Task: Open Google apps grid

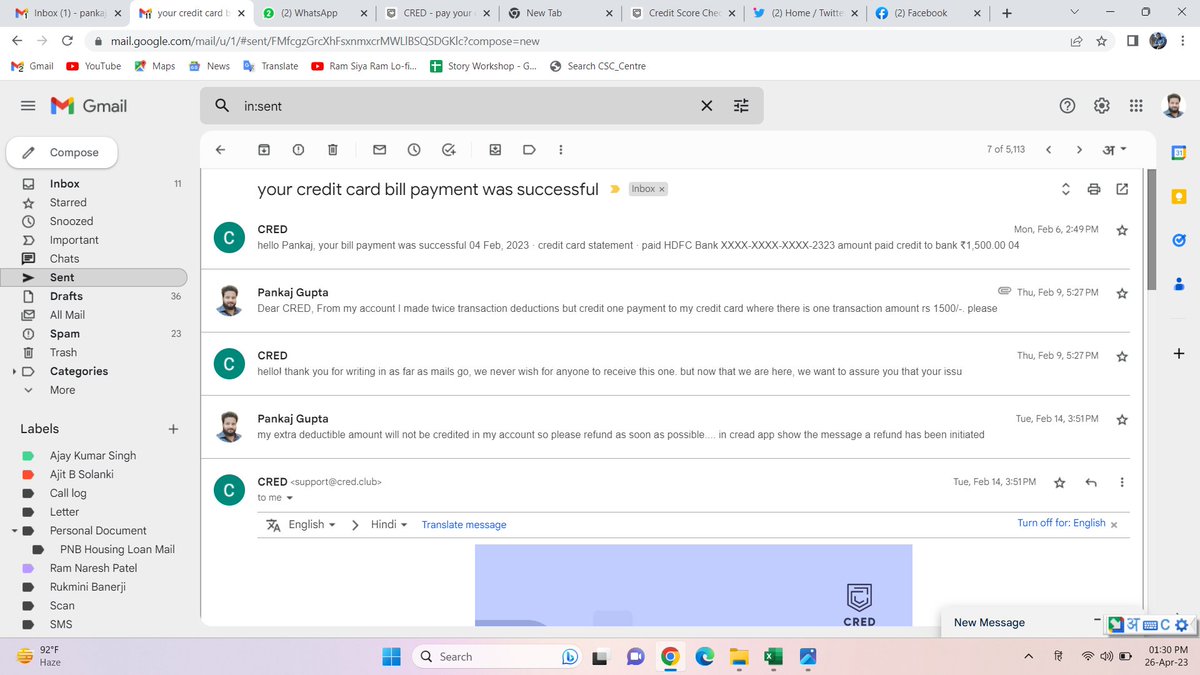Action: pyautogui.click(x=1136, y=106)
